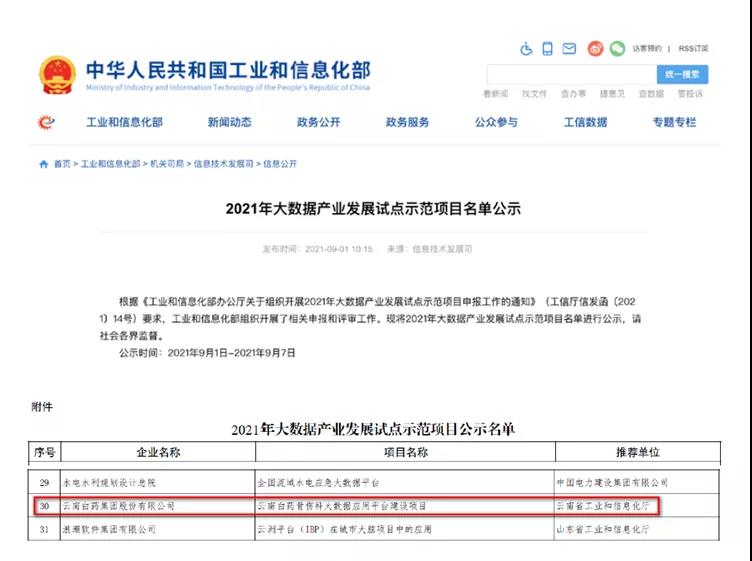Click row number 31 cell
The image size is (752, 561).
45,529
